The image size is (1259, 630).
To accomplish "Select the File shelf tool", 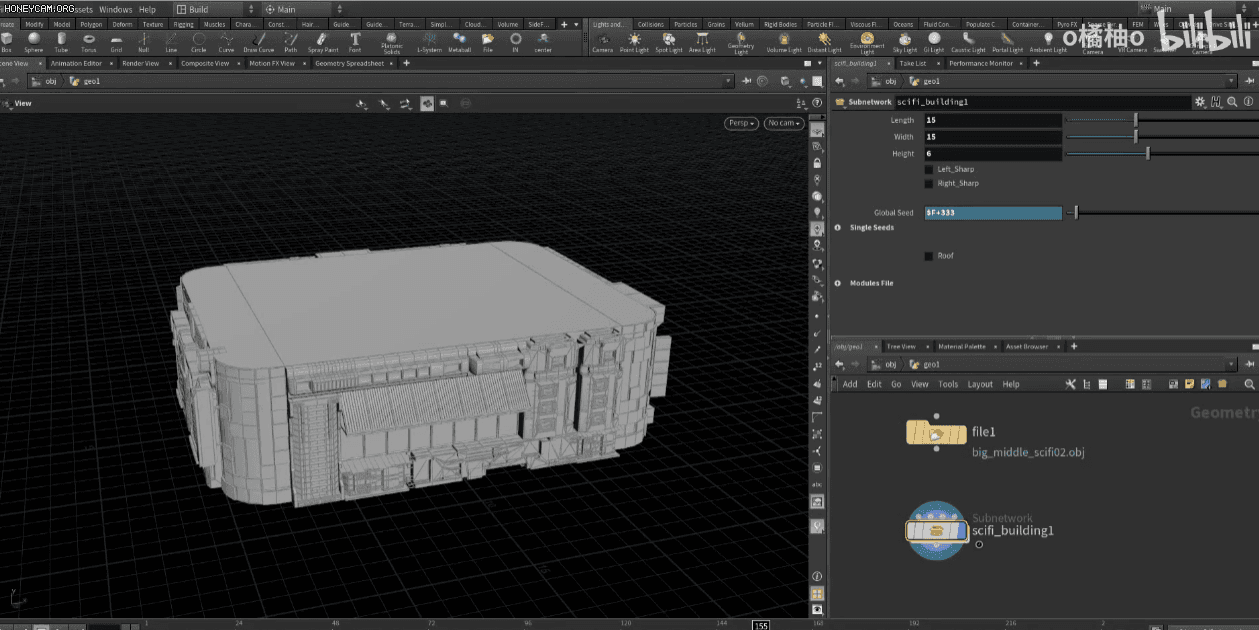I will point(488,41).
